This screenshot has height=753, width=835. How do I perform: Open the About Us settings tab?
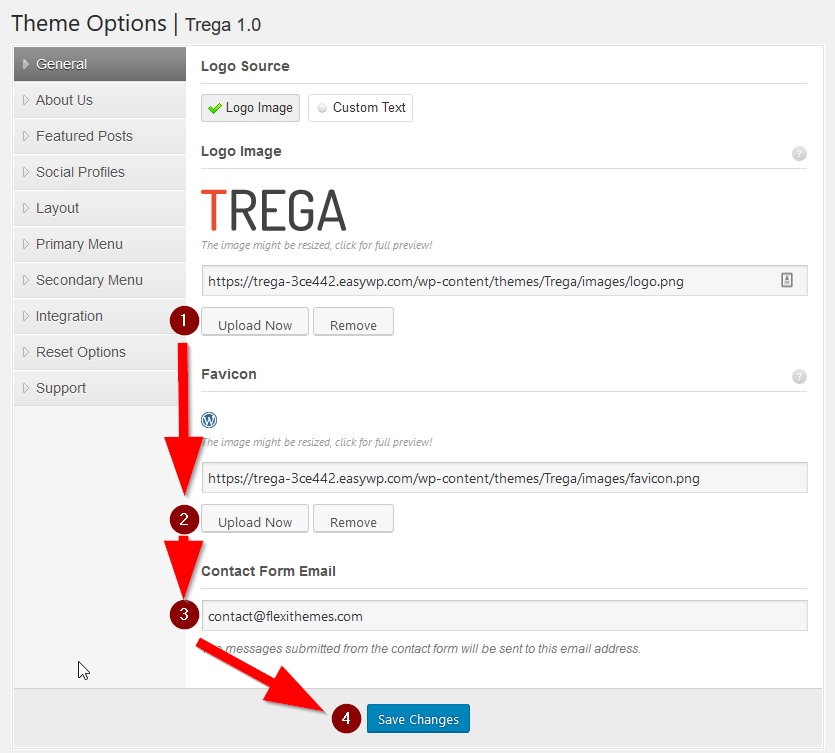click(x=100, y=100)
